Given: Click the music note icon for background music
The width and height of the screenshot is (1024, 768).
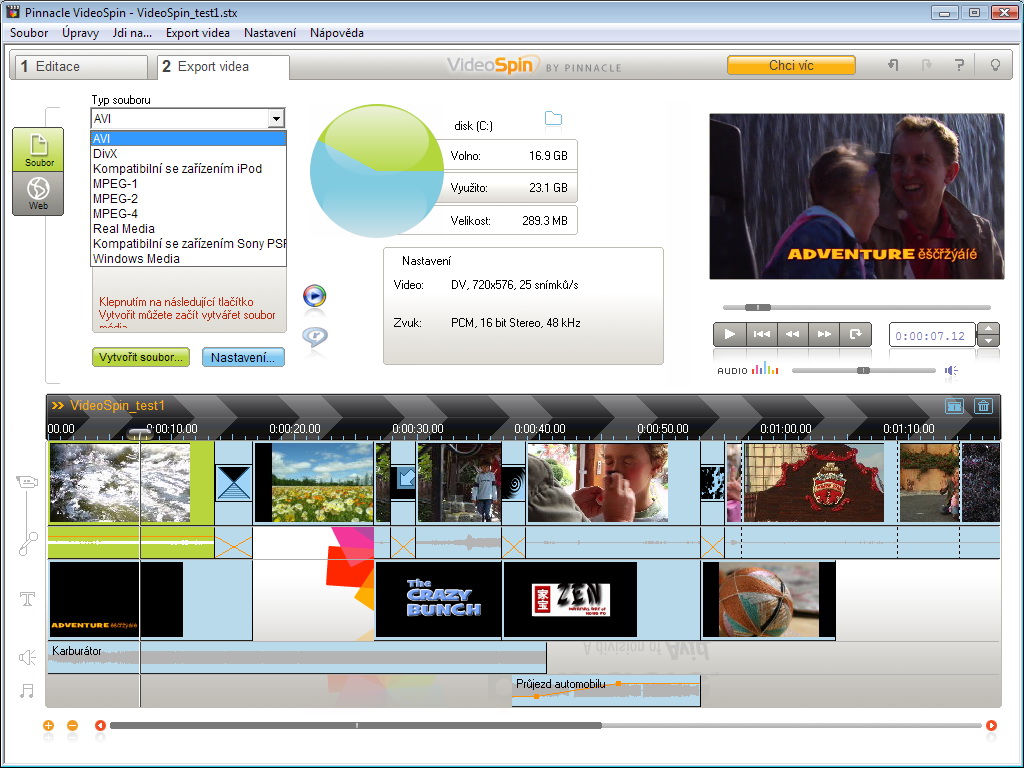Looking at the screenshot, I should [27, 690].
